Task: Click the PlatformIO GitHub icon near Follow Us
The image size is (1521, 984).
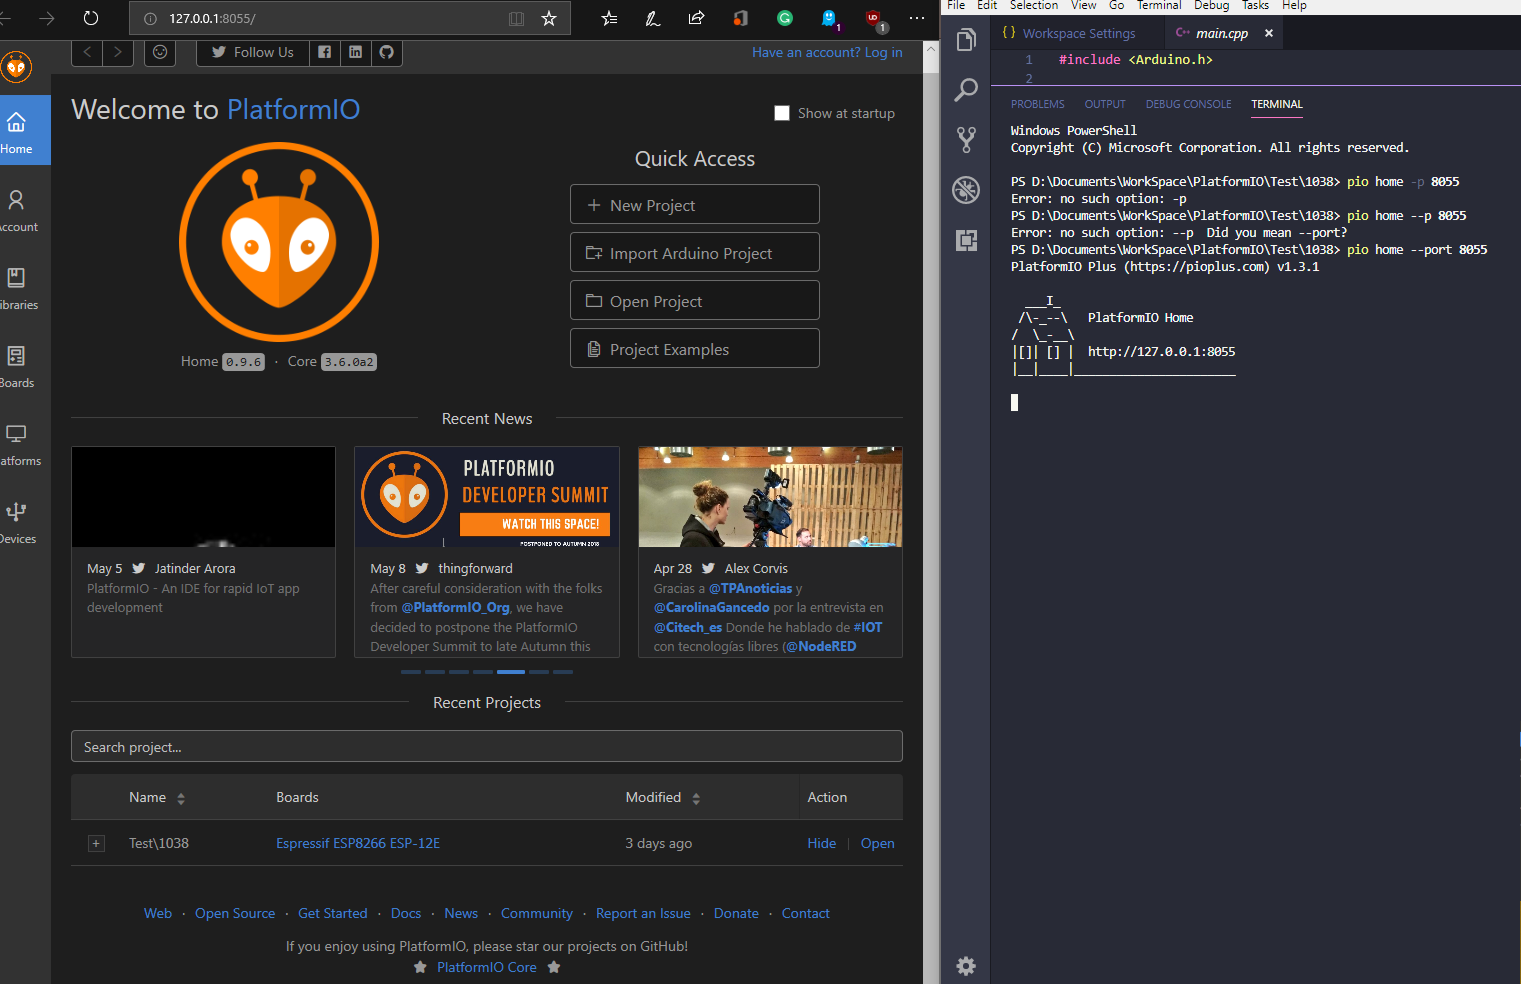Action: [387, 52]
